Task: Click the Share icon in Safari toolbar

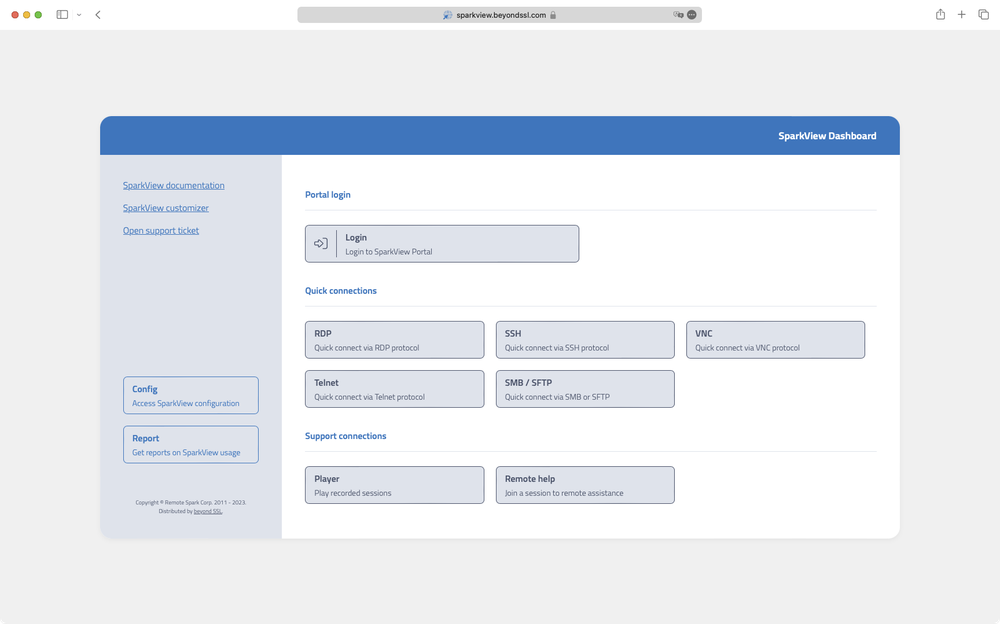Action: [940, 14]
